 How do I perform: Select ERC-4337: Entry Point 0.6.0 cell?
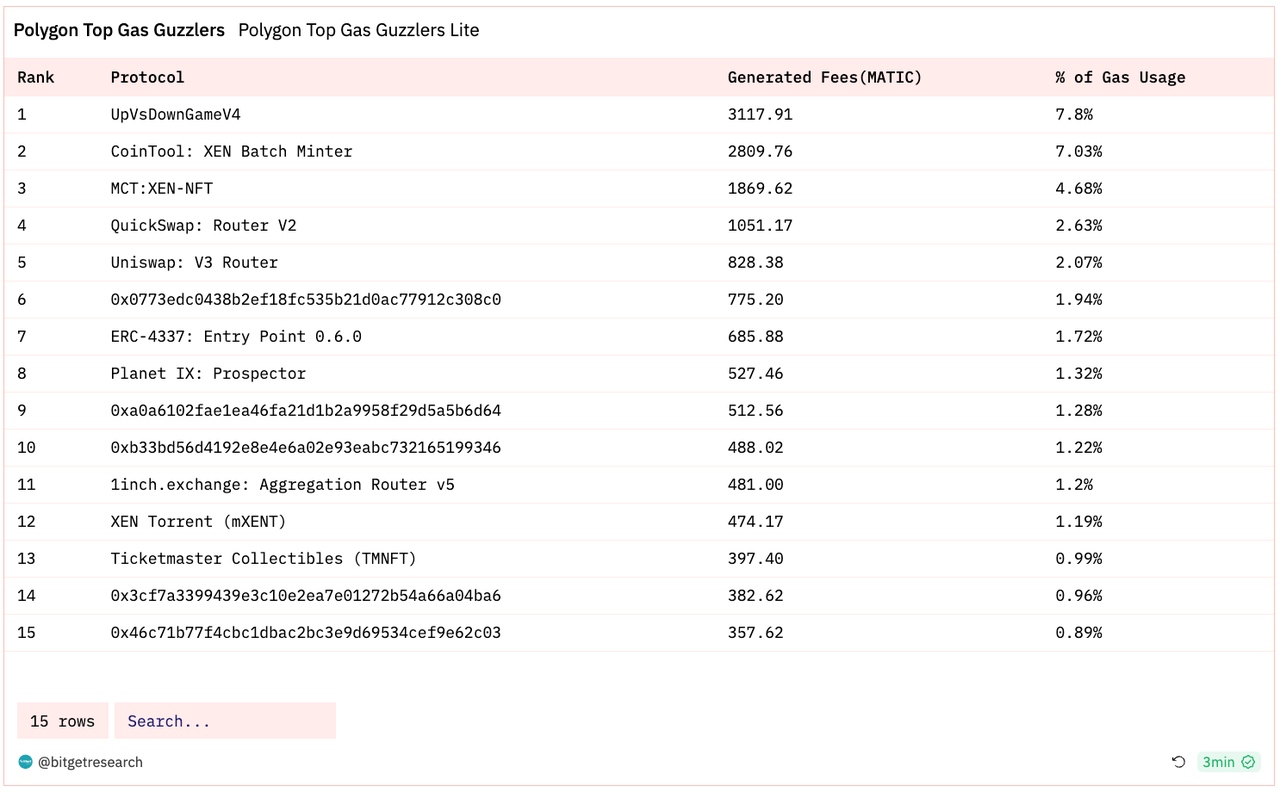[236, 336]
